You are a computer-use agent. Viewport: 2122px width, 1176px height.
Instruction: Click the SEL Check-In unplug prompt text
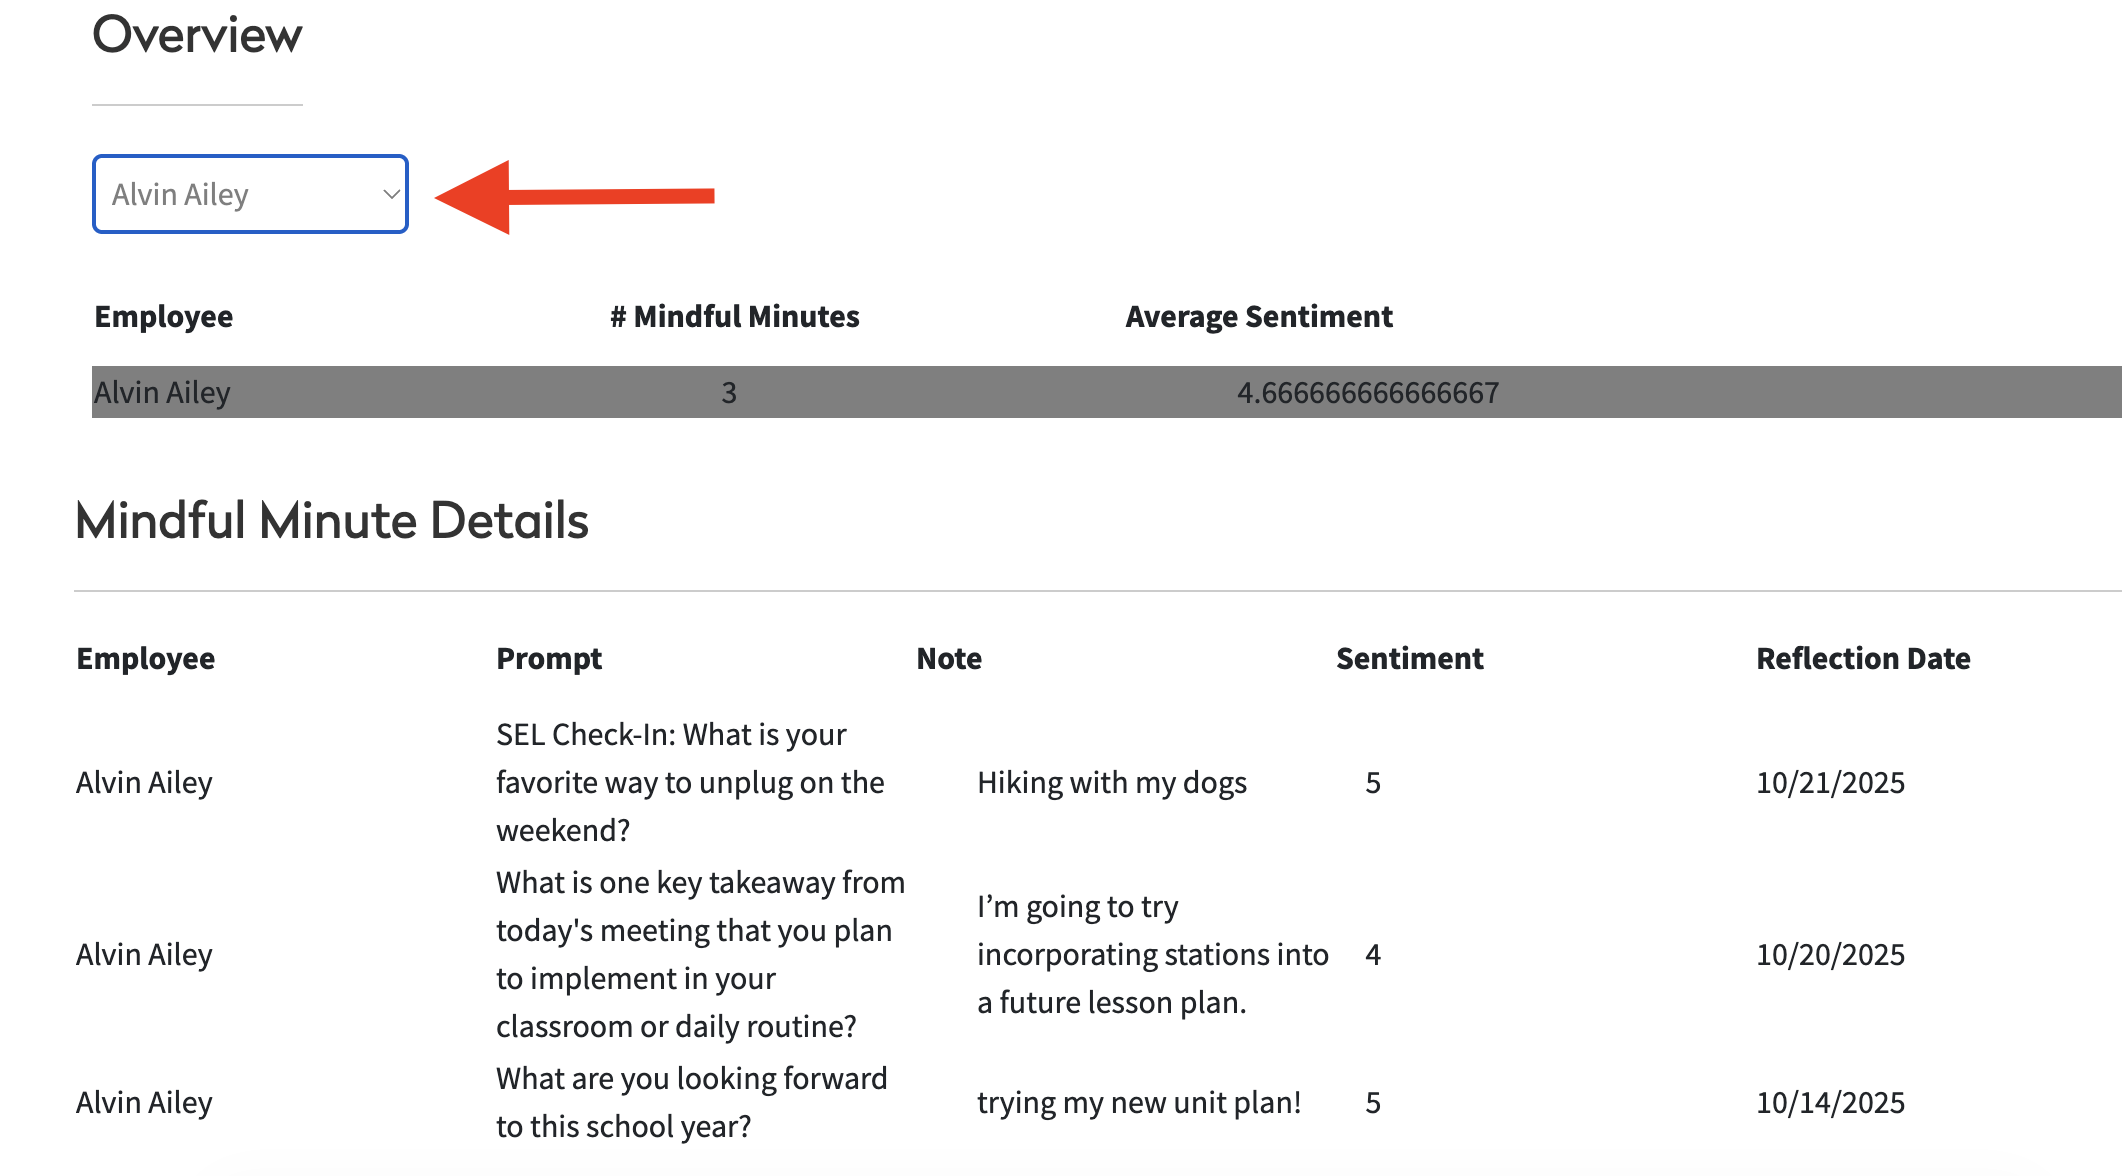pos(690,782)
